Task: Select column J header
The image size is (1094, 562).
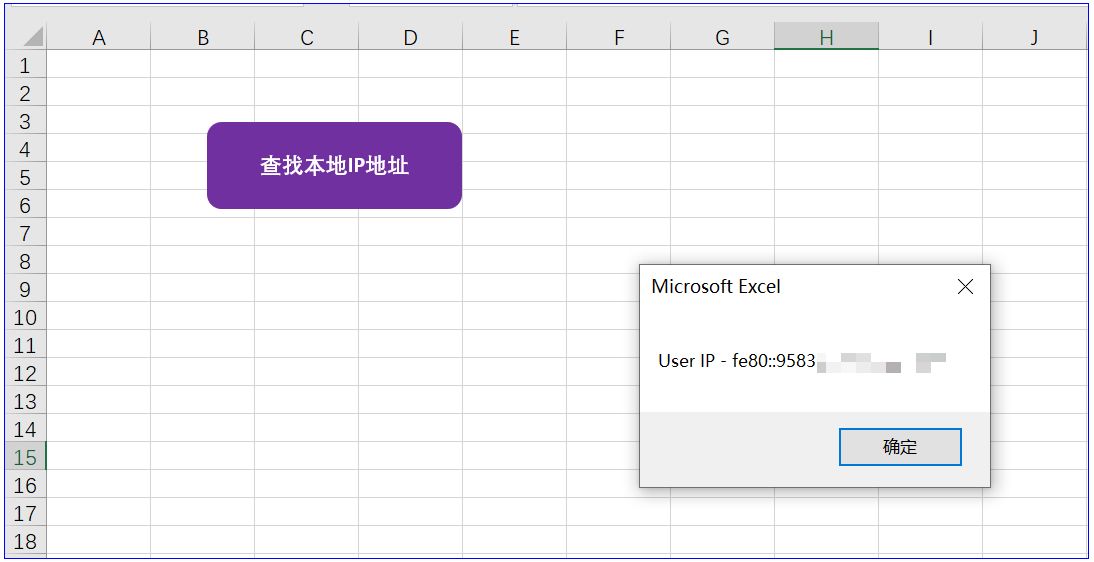Action: click(1034, 36)
